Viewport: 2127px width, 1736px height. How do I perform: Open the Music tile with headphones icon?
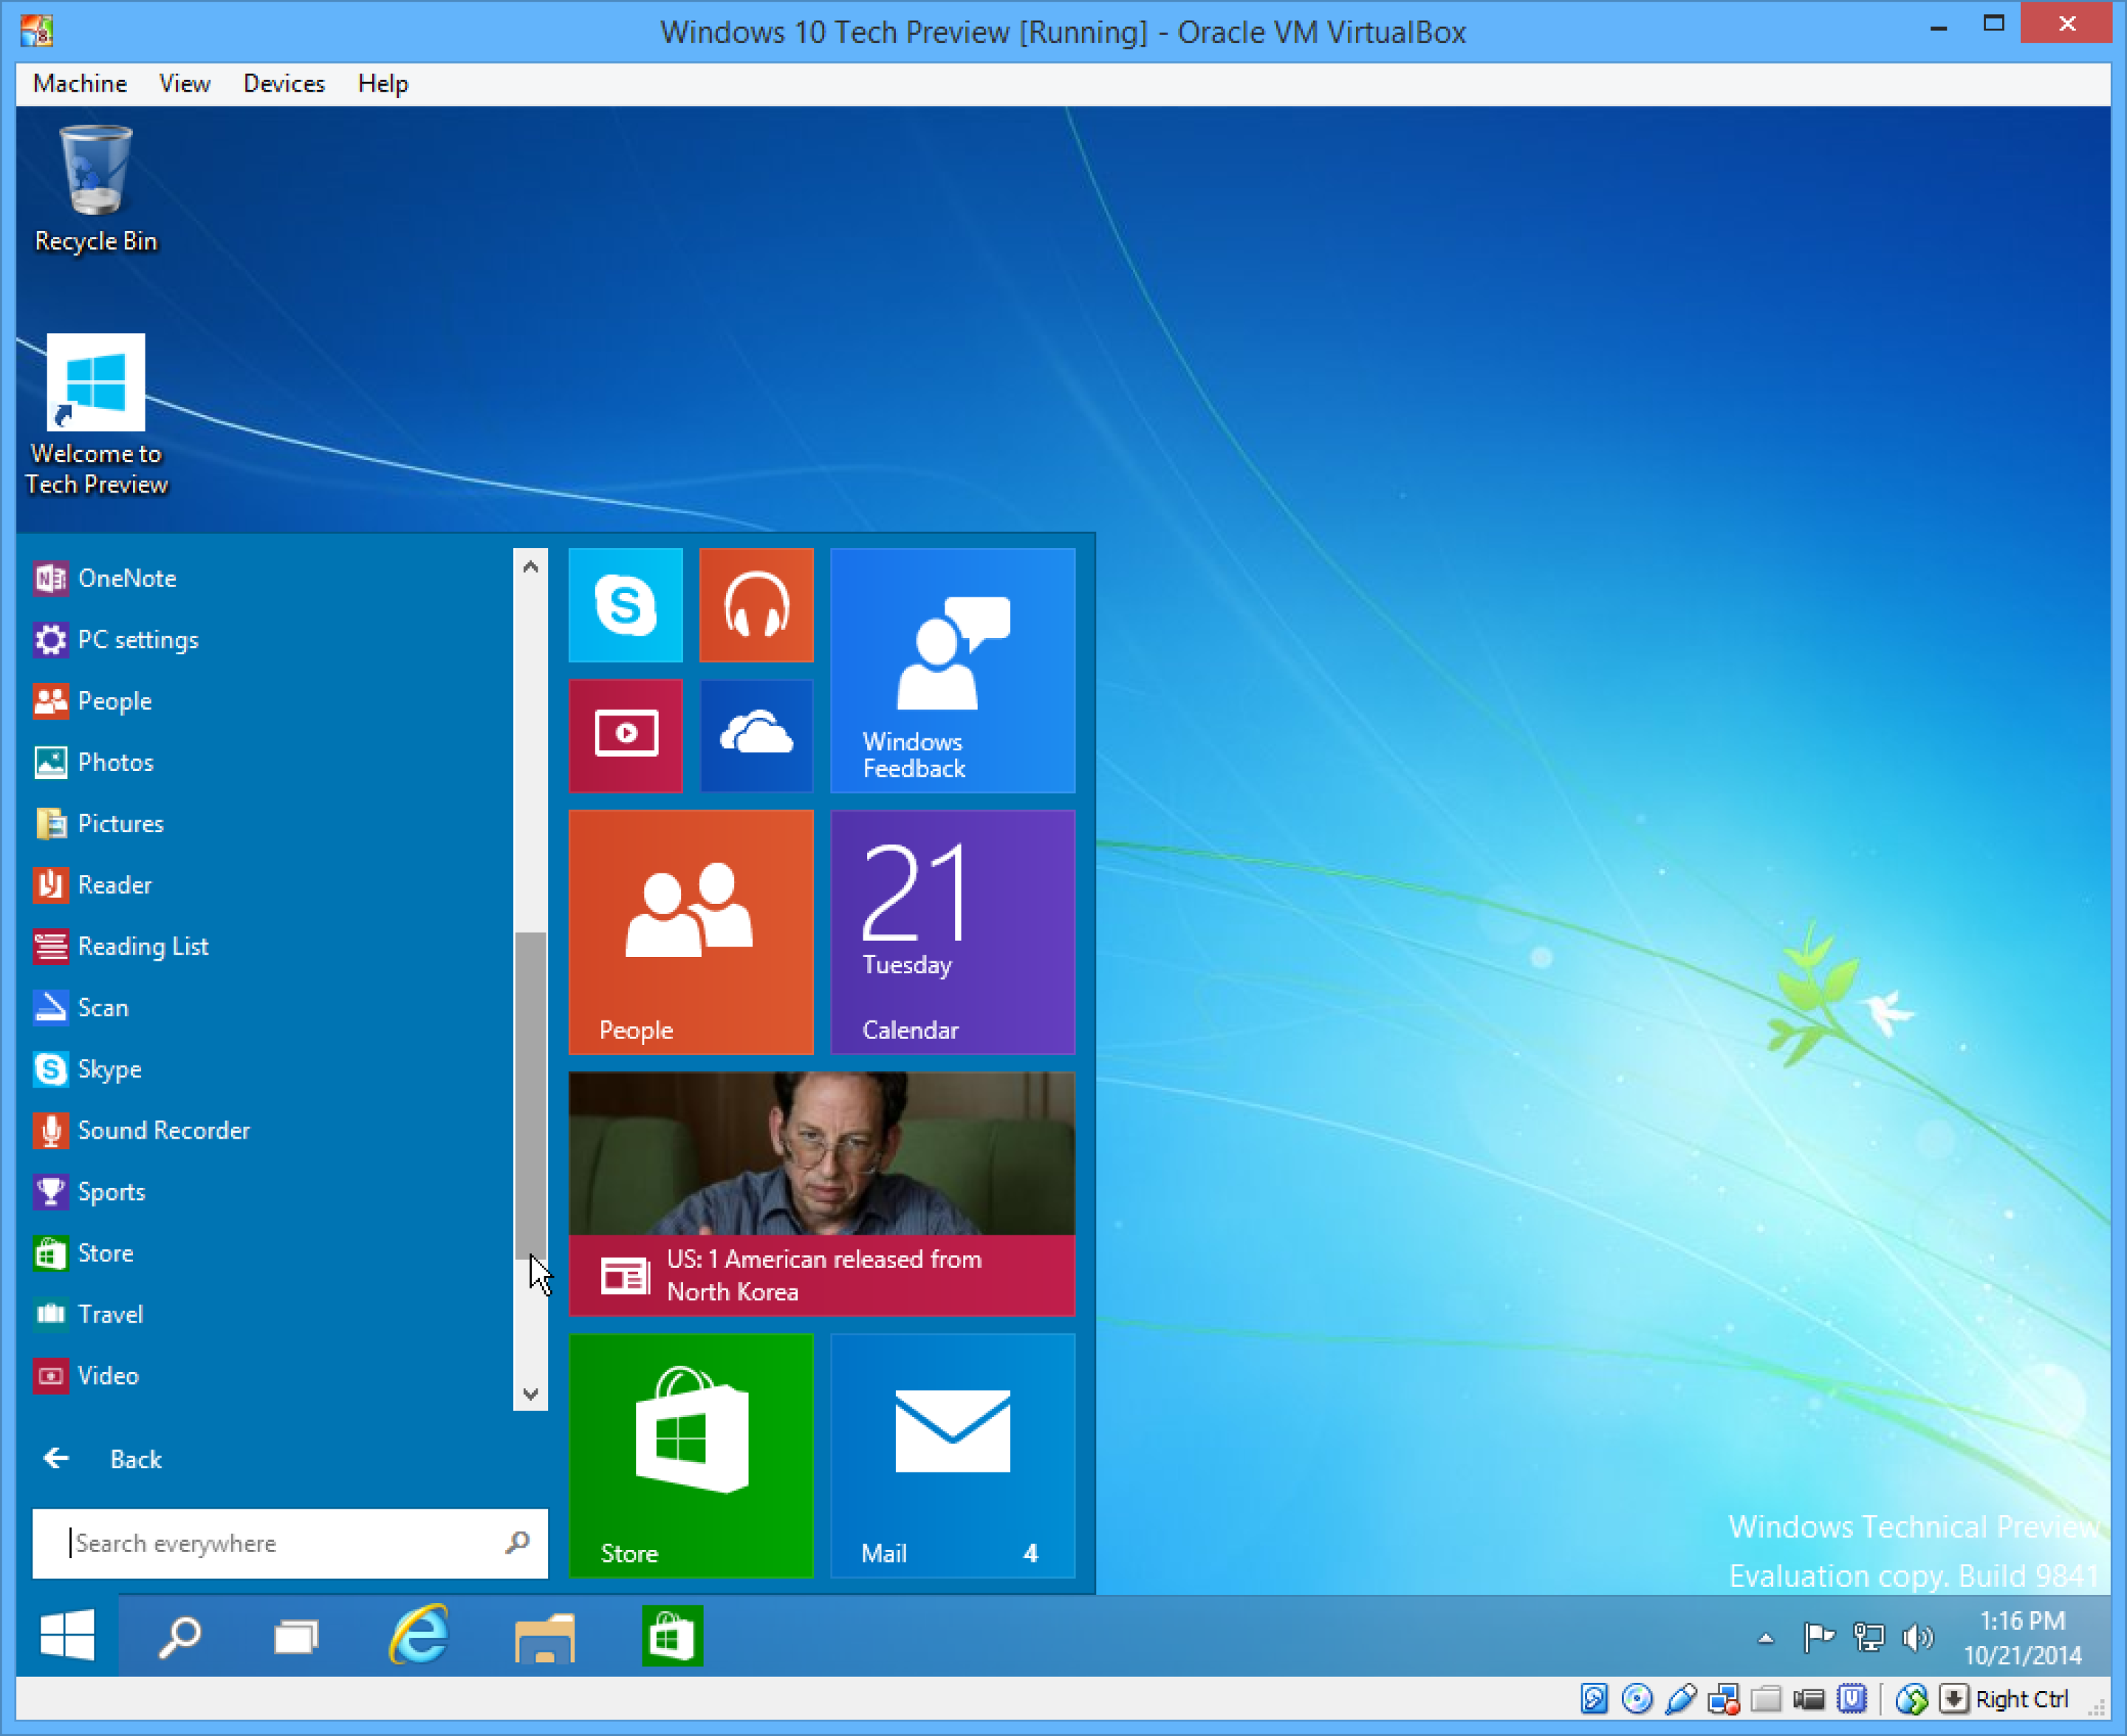point(756,604)
